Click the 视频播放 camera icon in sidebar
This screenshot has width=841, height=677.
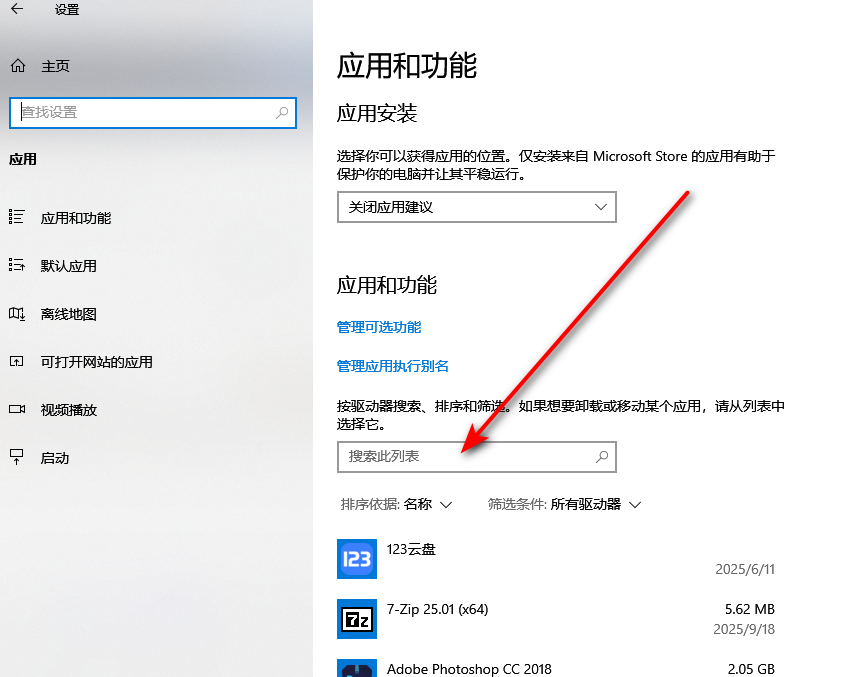(16, 409)
